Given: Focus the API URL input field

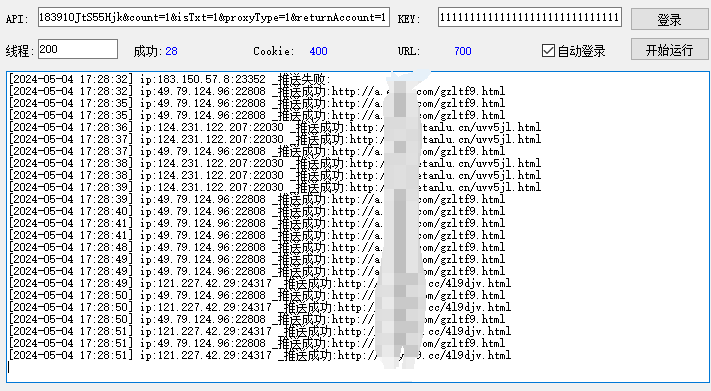Looking at the screenshot, I should 214,17.
